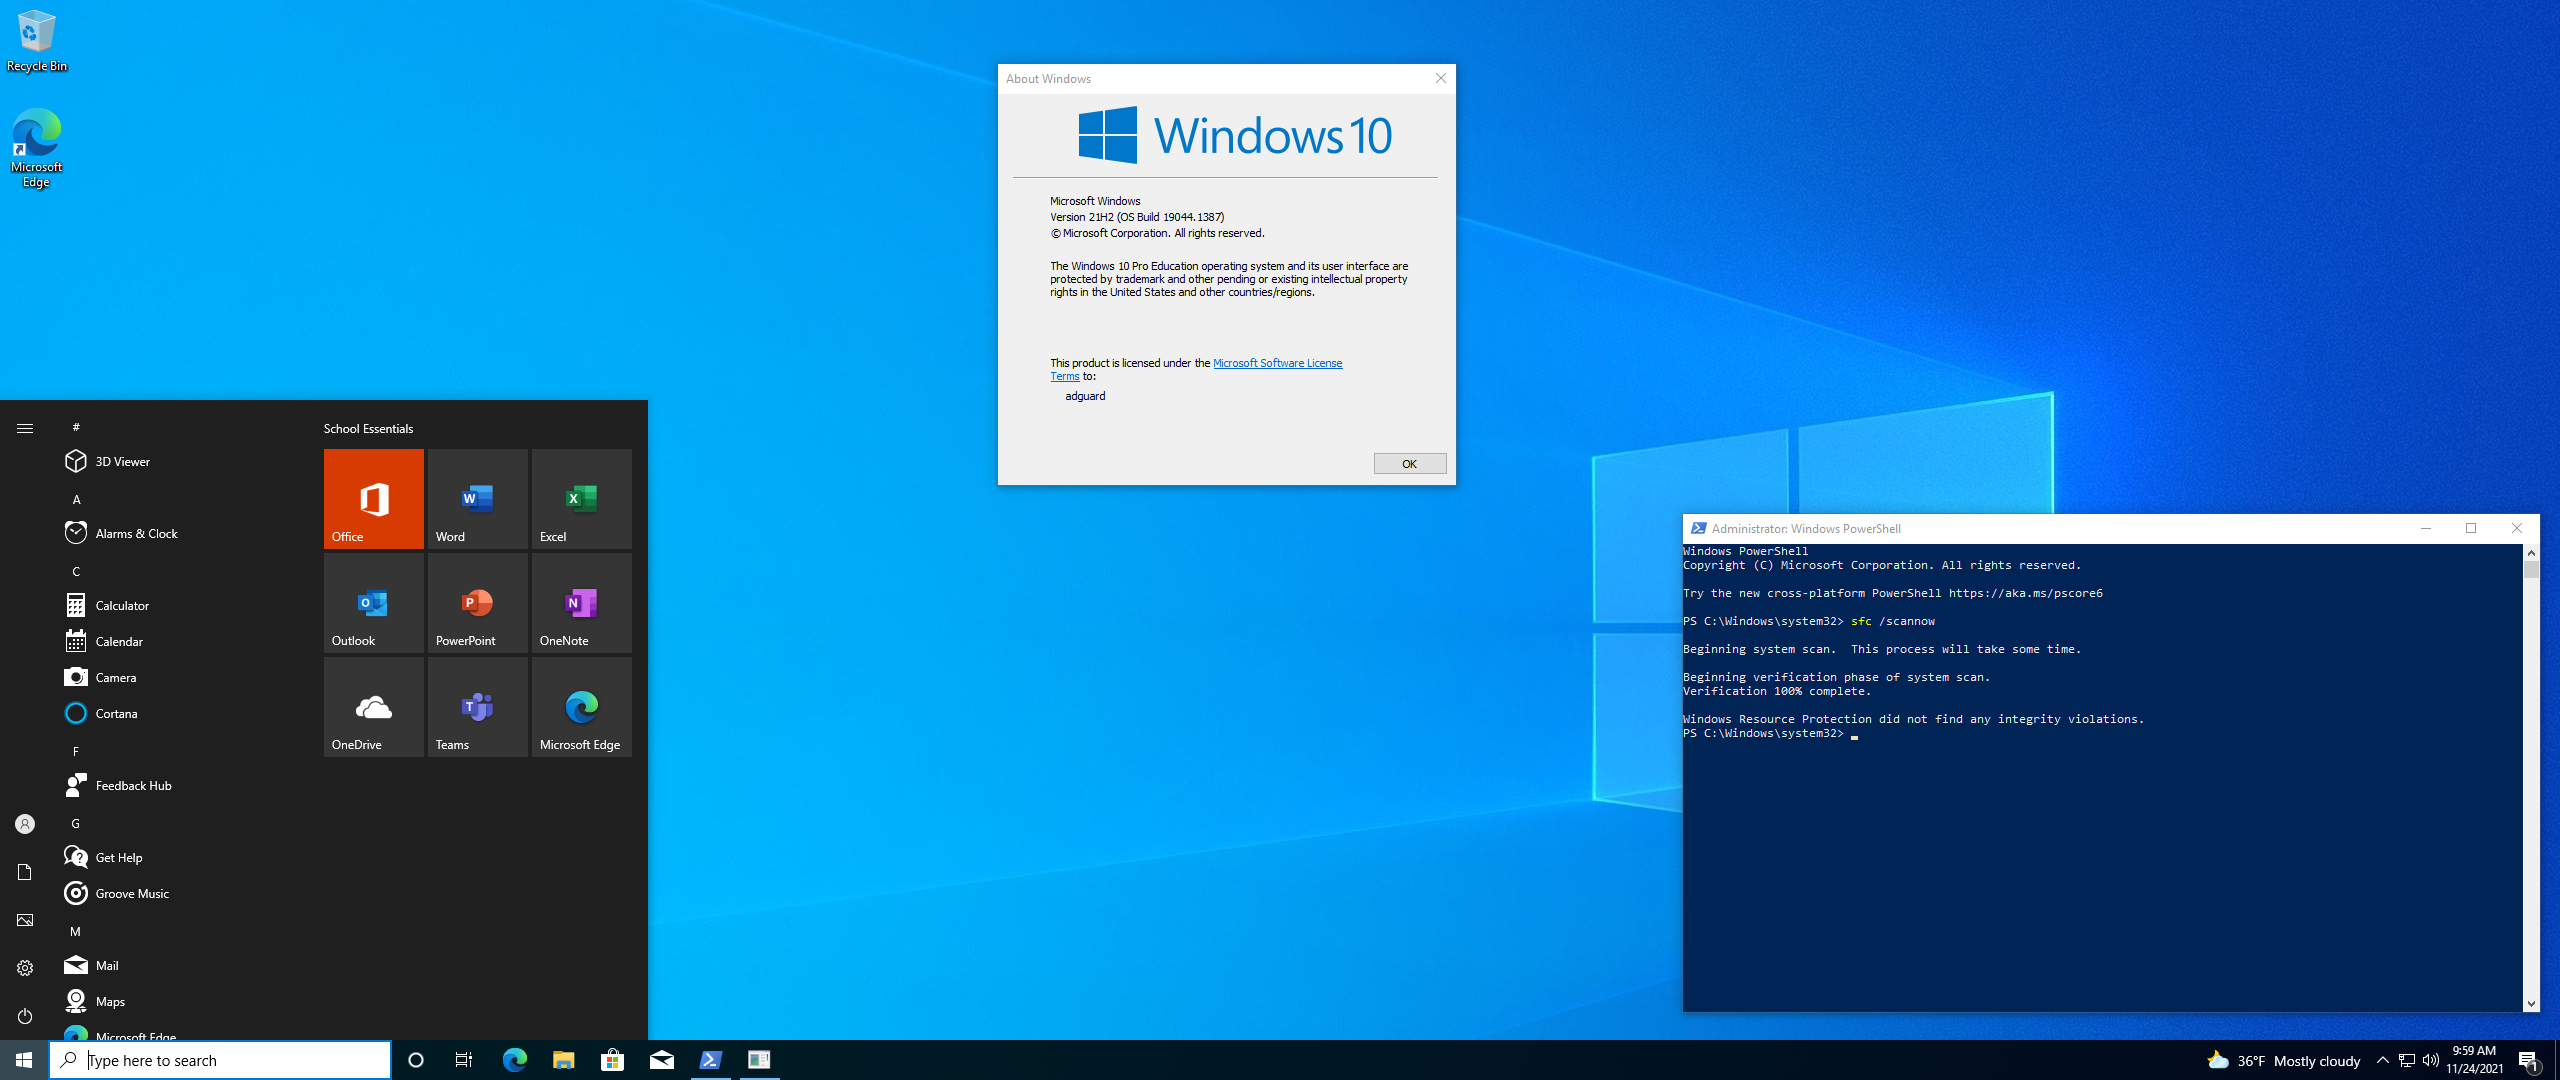Screen dimensions: 2560x1080
Task: Click OK in the About Windows dialog
Action: 1409,464
